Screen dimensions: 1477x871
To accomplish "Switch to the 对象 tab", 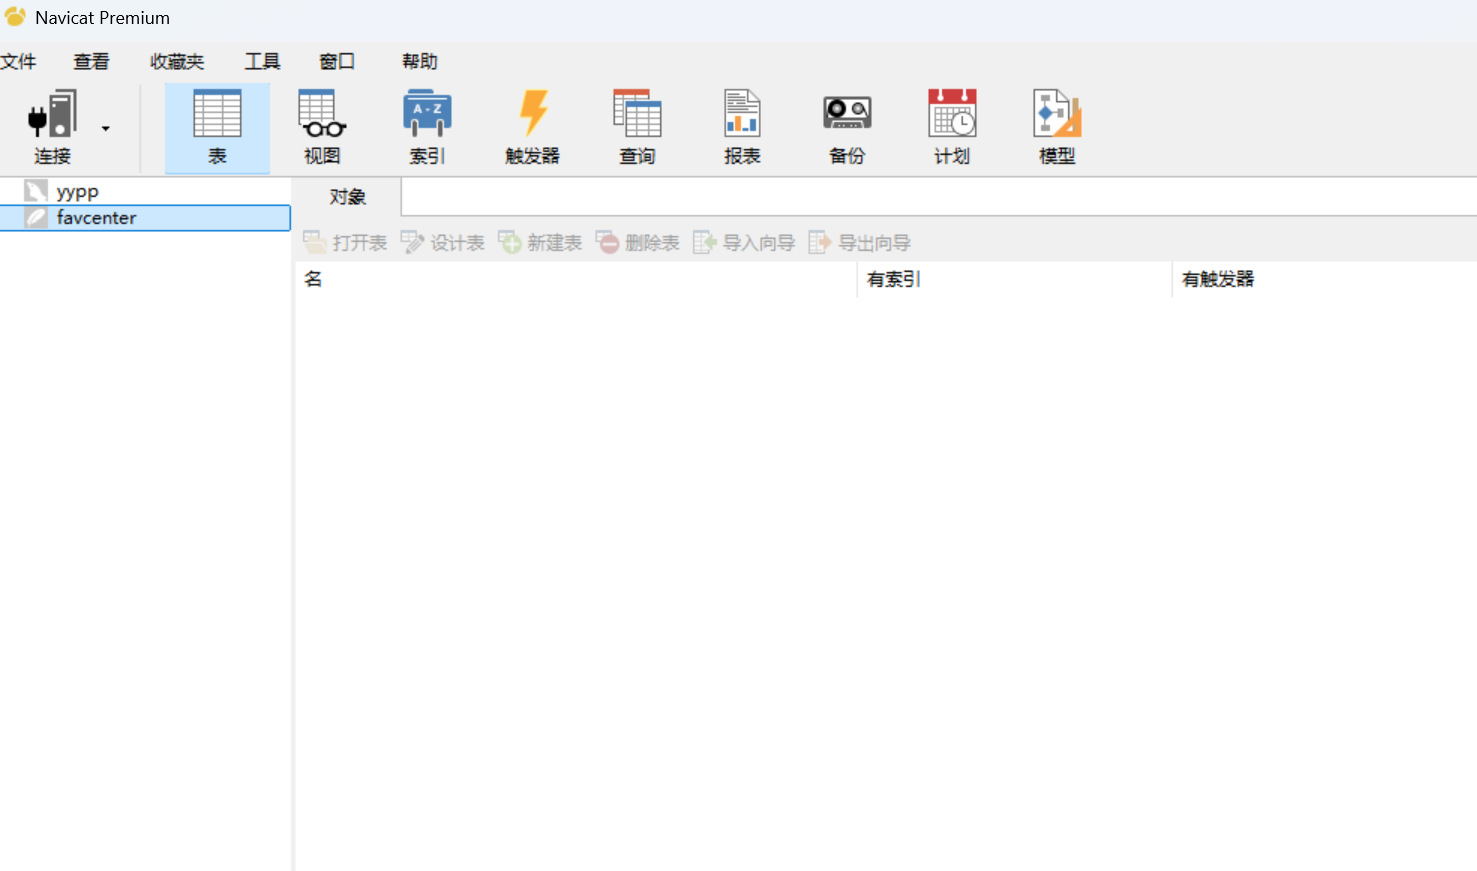I will point(347,197).
